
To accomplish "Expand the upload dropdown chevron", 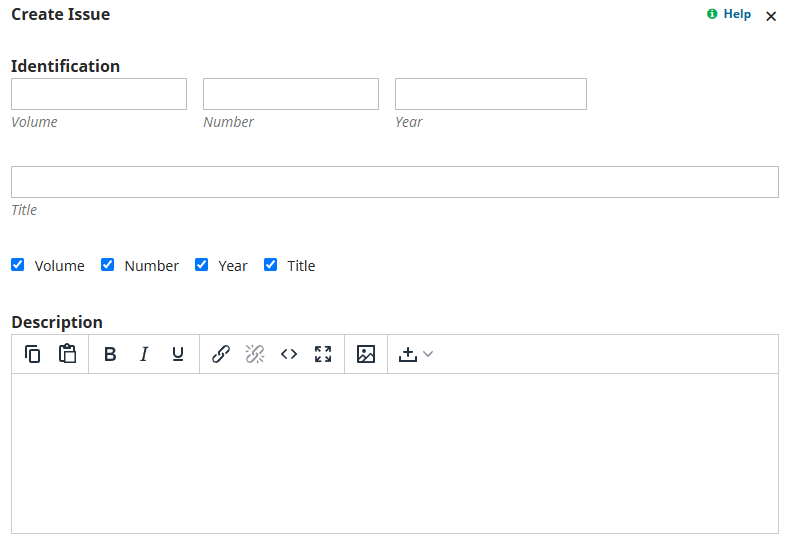I will [428, 354].
